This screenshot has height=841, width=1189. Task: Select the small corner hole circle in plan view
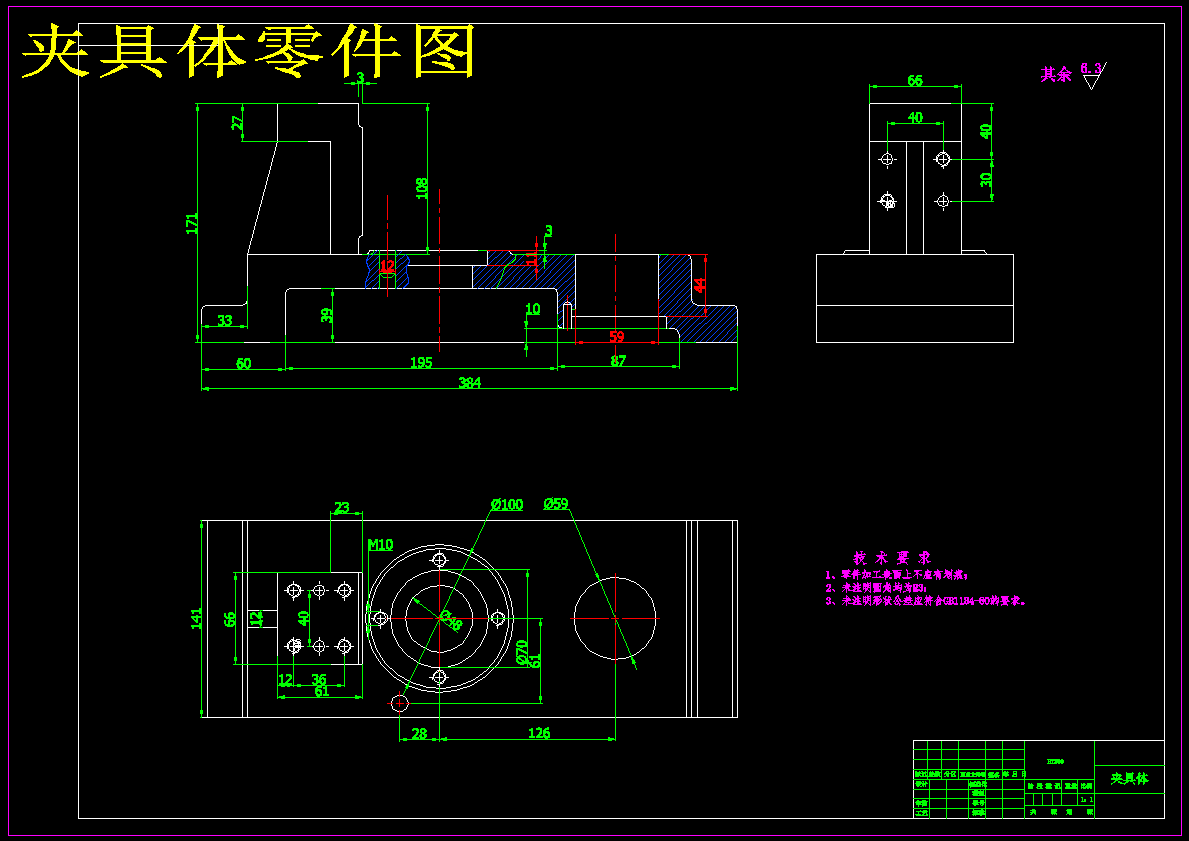pos(400,703)
